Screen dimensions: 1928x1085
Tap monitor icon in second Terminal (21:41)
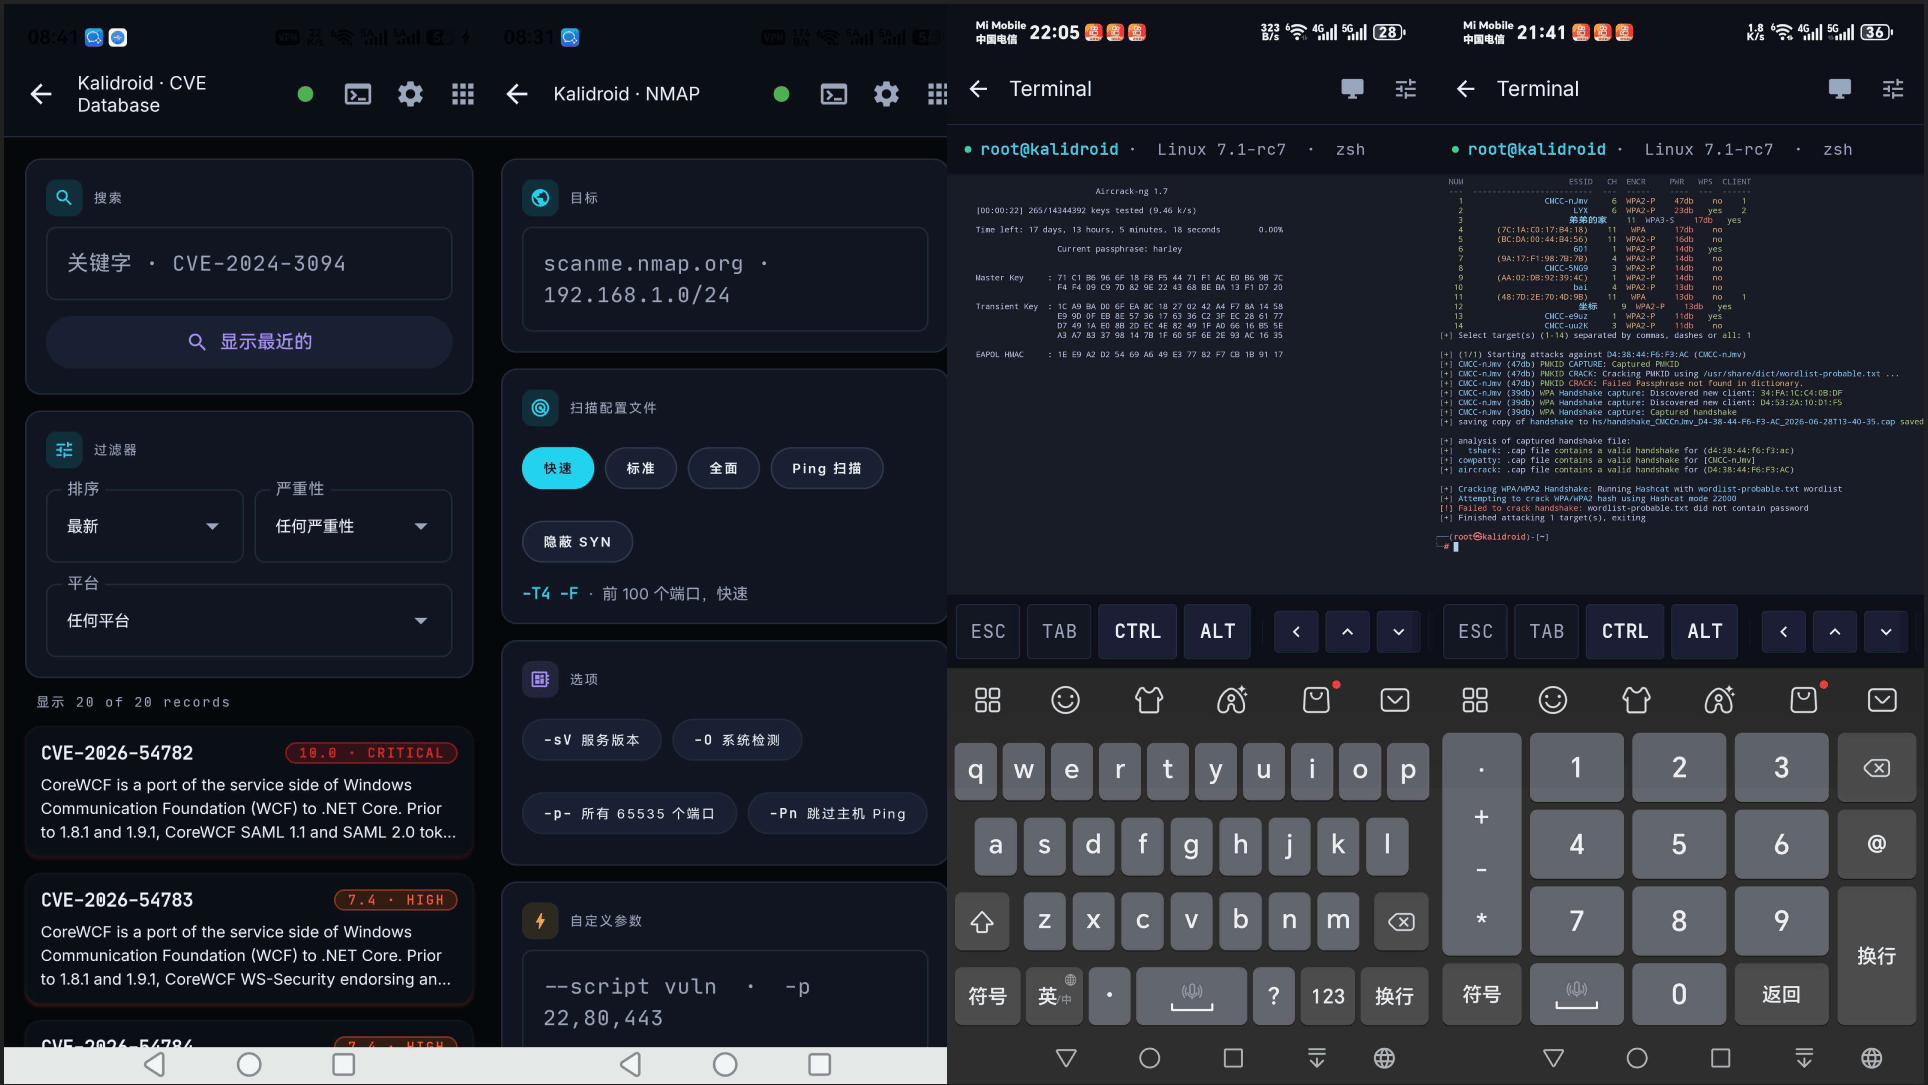tap(1839, 89)
